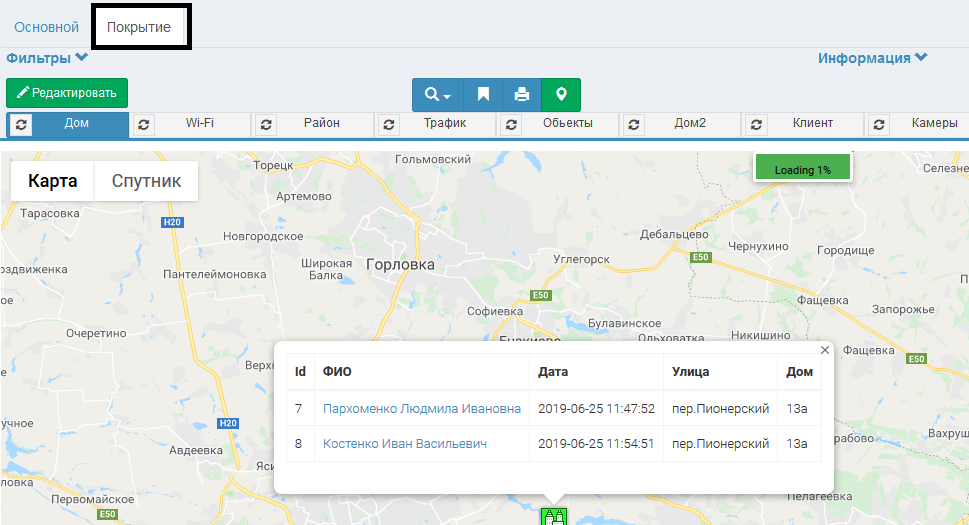Toggle the Дом layer button
Image resolution: width=969 pixels, height=525 pixels.
click(x=77, y=124)
